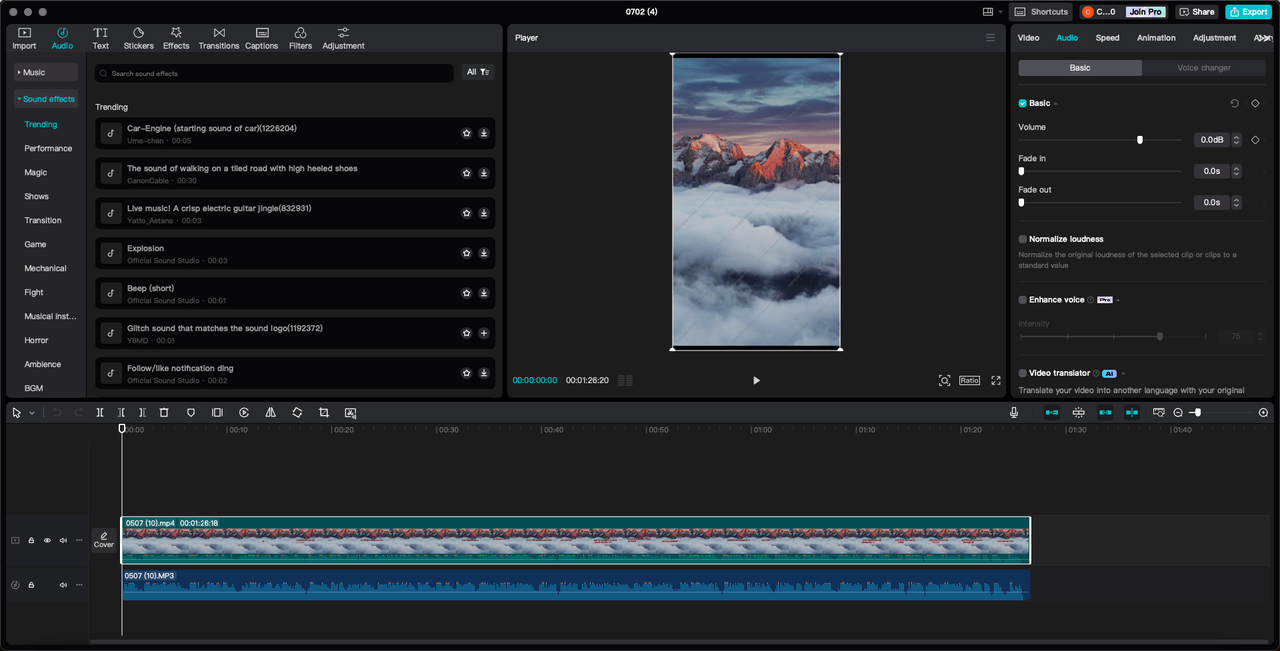
Task: Click the microphone Record voiceover icon
Action: (x=1014, y=412)
